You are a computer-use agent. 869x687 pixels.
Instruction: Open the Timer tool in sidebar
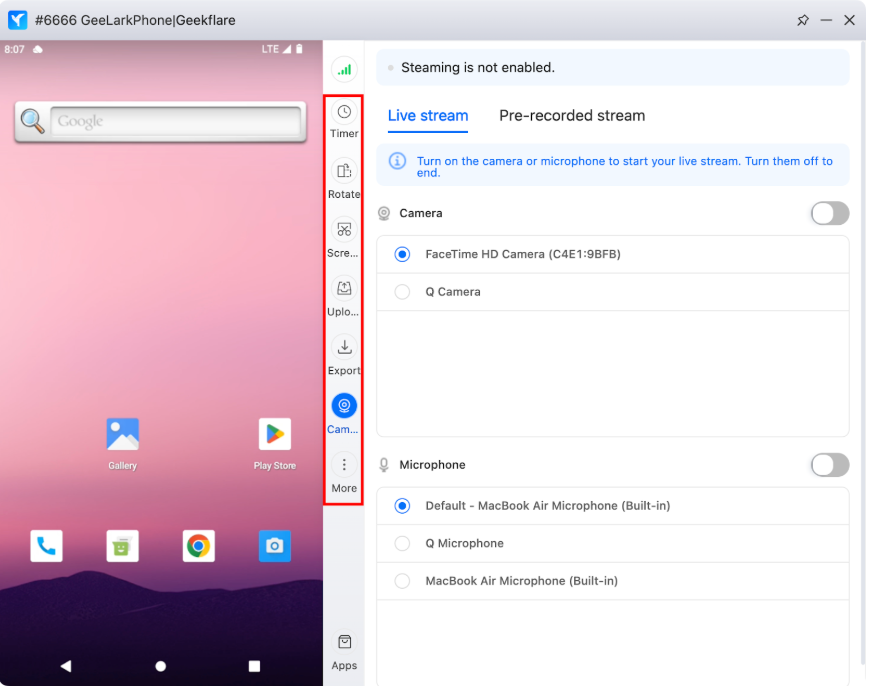pyautogui.click(x=344, y=112)
